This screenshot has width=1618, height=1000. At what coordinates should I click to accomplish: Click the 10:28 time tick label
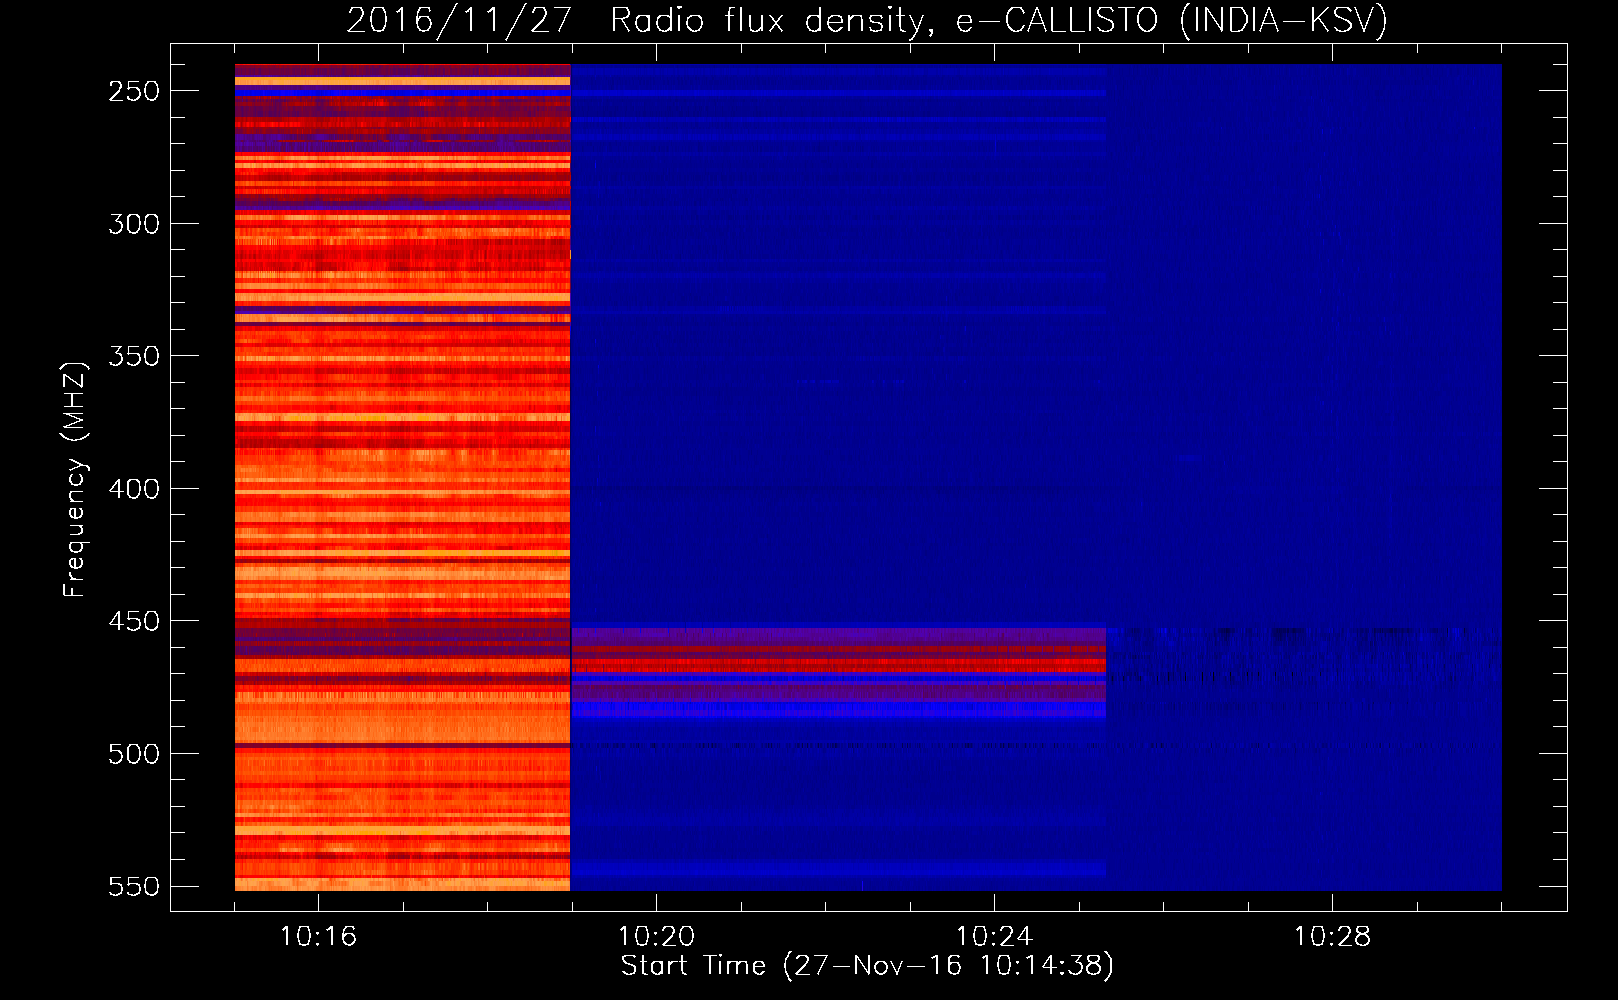1332,937
